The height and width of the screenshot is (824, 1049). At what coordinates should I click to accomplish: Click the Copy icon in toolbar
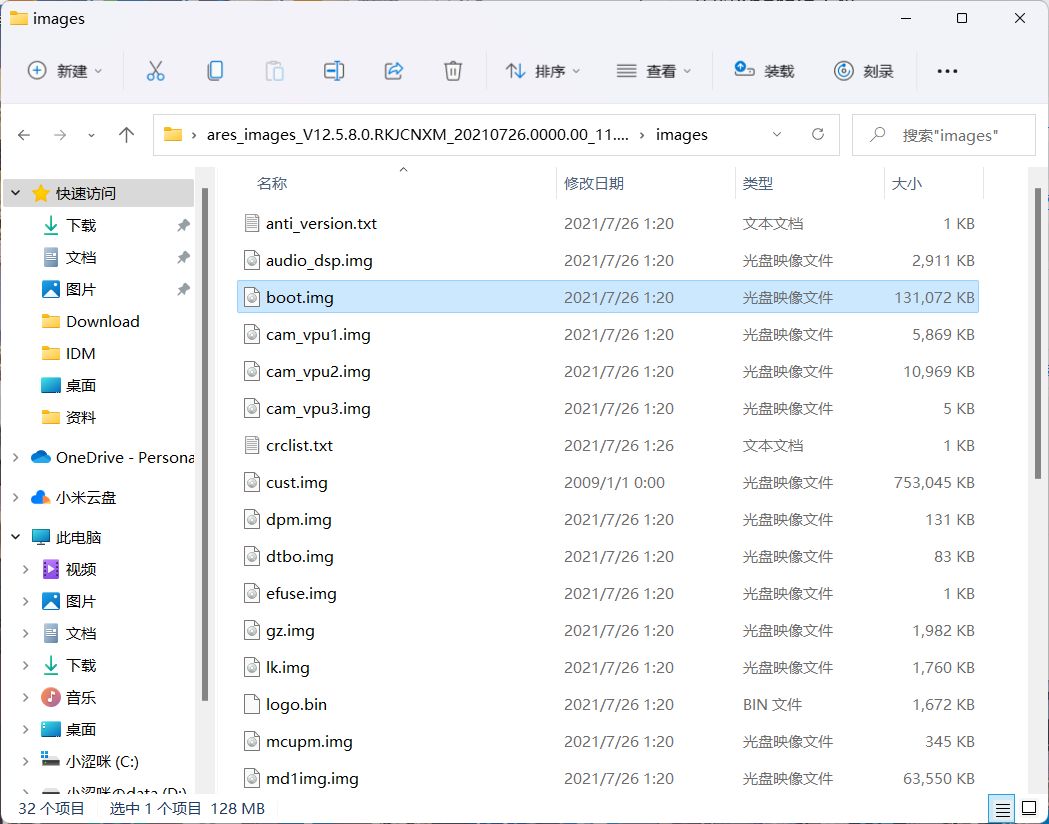click(215, 71)
